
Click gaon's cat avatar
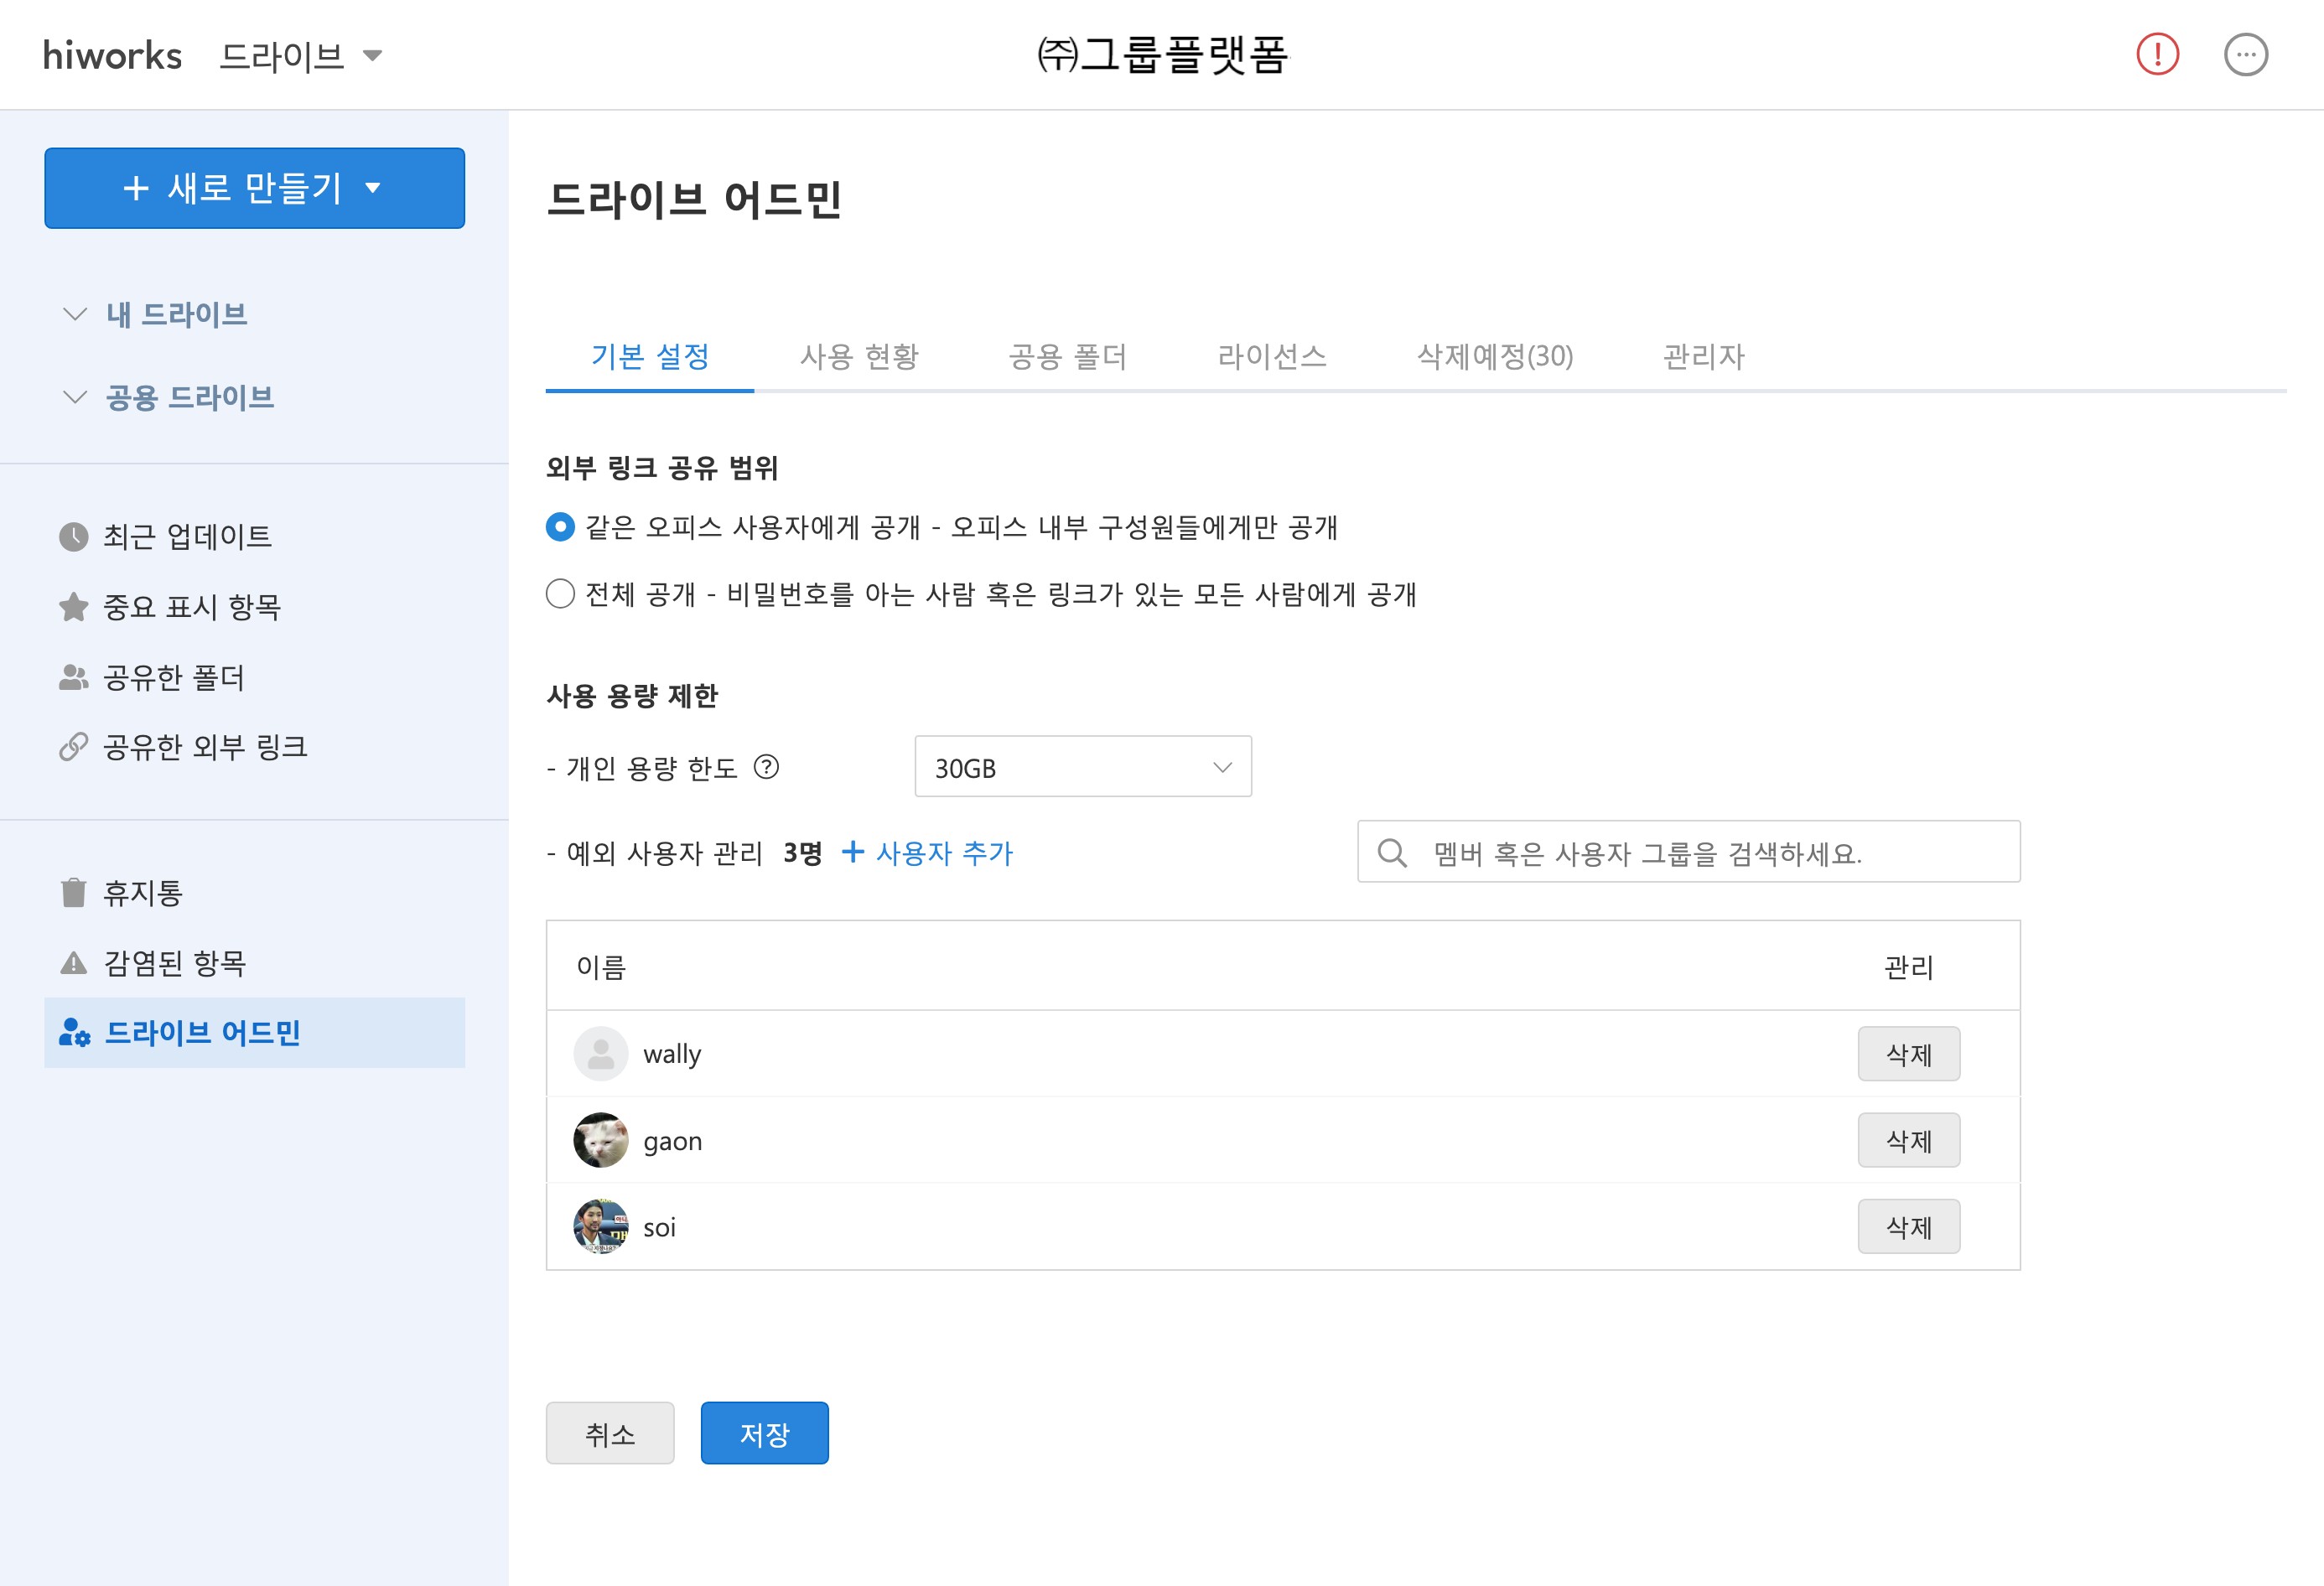click(600, 1140)
